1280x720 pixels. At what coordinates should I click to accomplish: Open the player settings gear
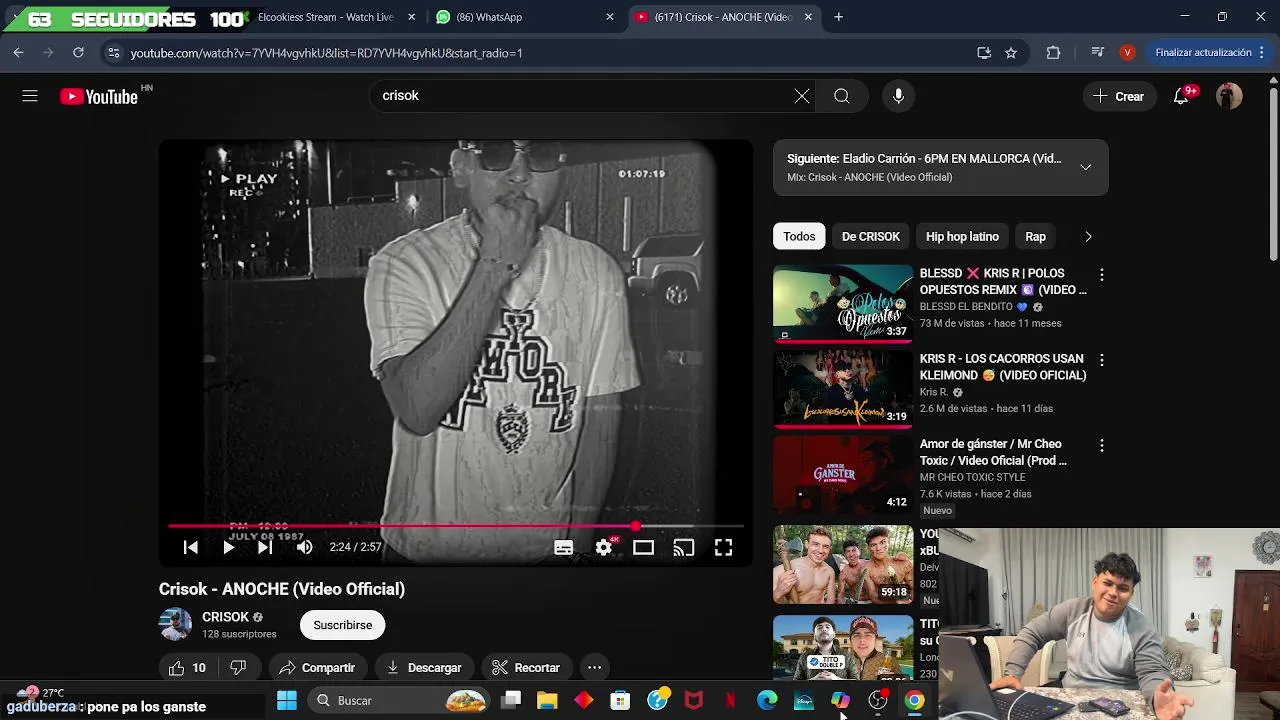tap(604, 547)
